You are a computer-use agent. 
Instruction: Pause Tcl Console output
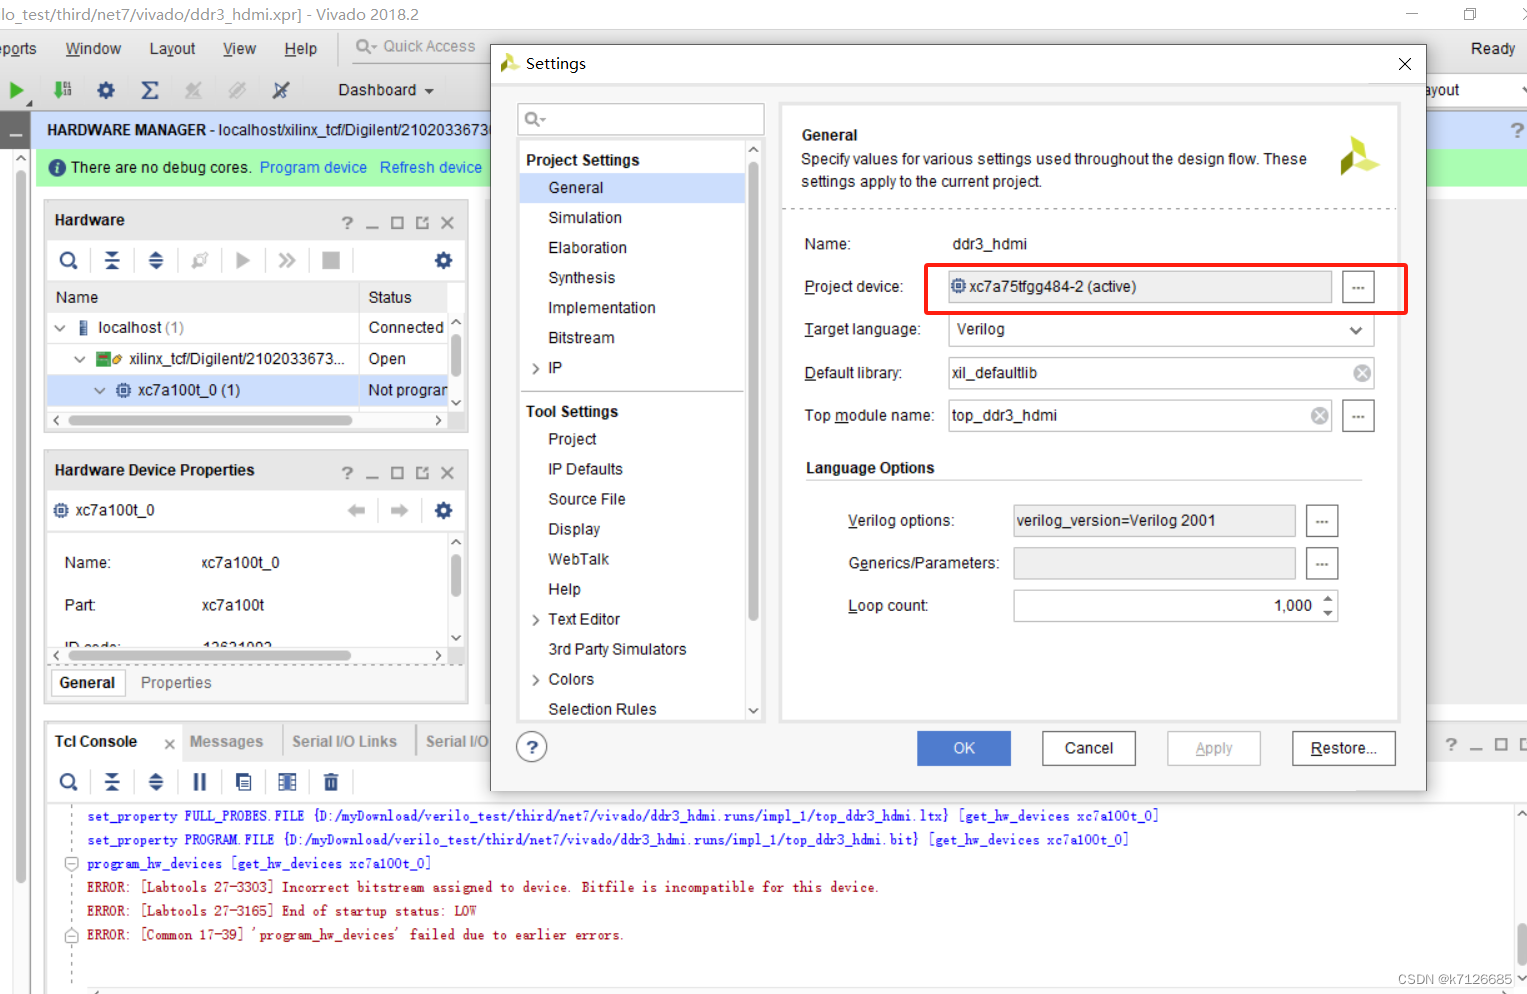(x=199, y=782)
